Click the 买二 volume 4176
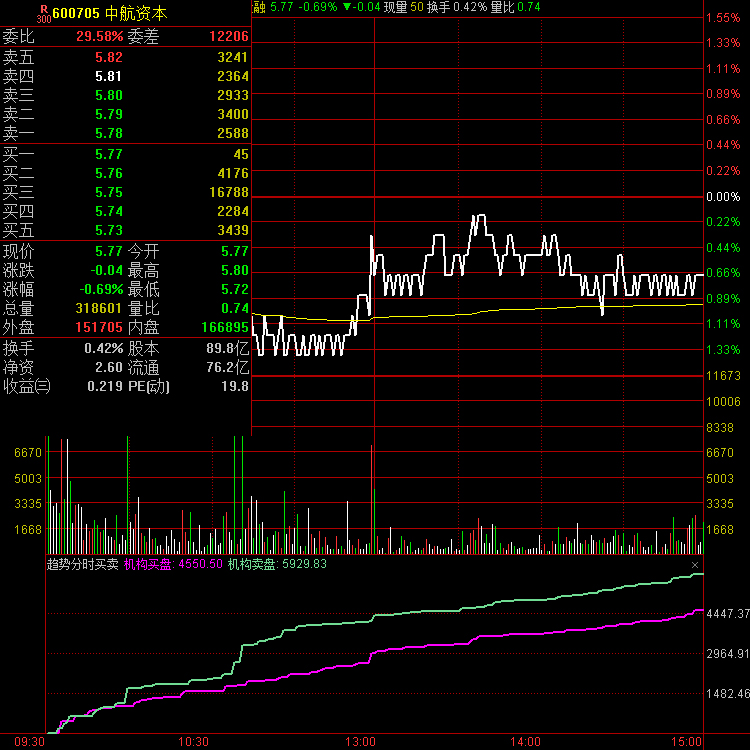The height and width of the screenshot is (750, 750). pyautogui.click(x=232, y=173)
